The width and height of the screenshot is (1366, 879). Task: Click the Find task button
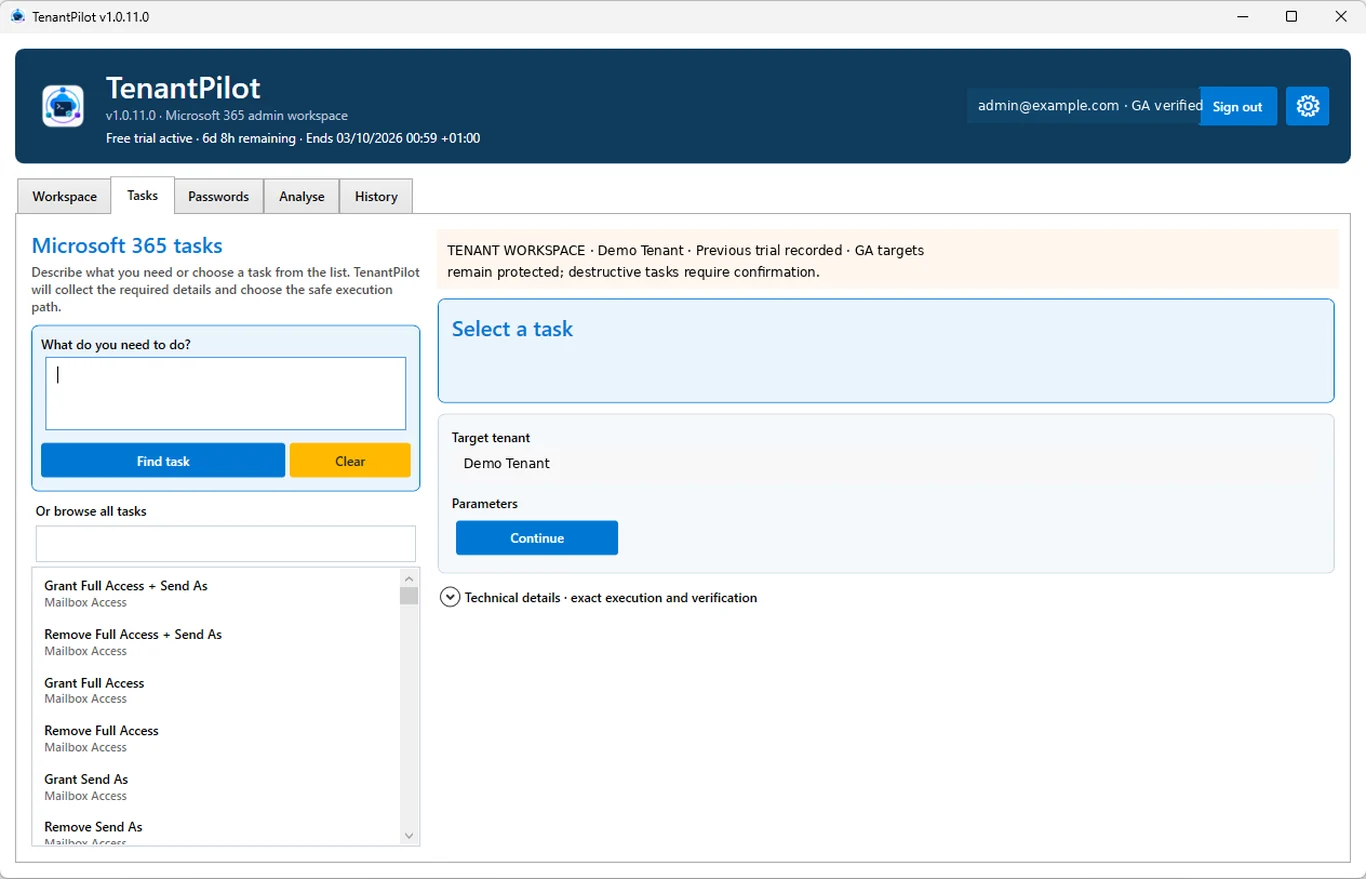[163, 461]
